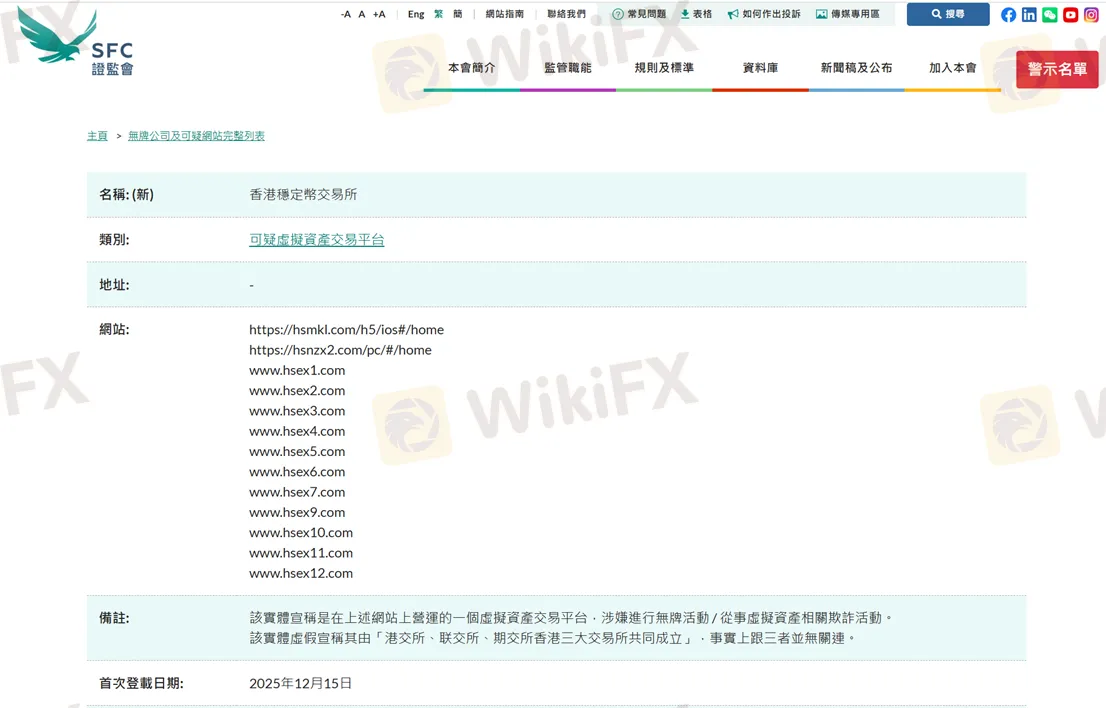The height and width of the screenshot is (708, 1106).
Task: Select 簡 simplified Chinese
Action: [x=458, y=14]
